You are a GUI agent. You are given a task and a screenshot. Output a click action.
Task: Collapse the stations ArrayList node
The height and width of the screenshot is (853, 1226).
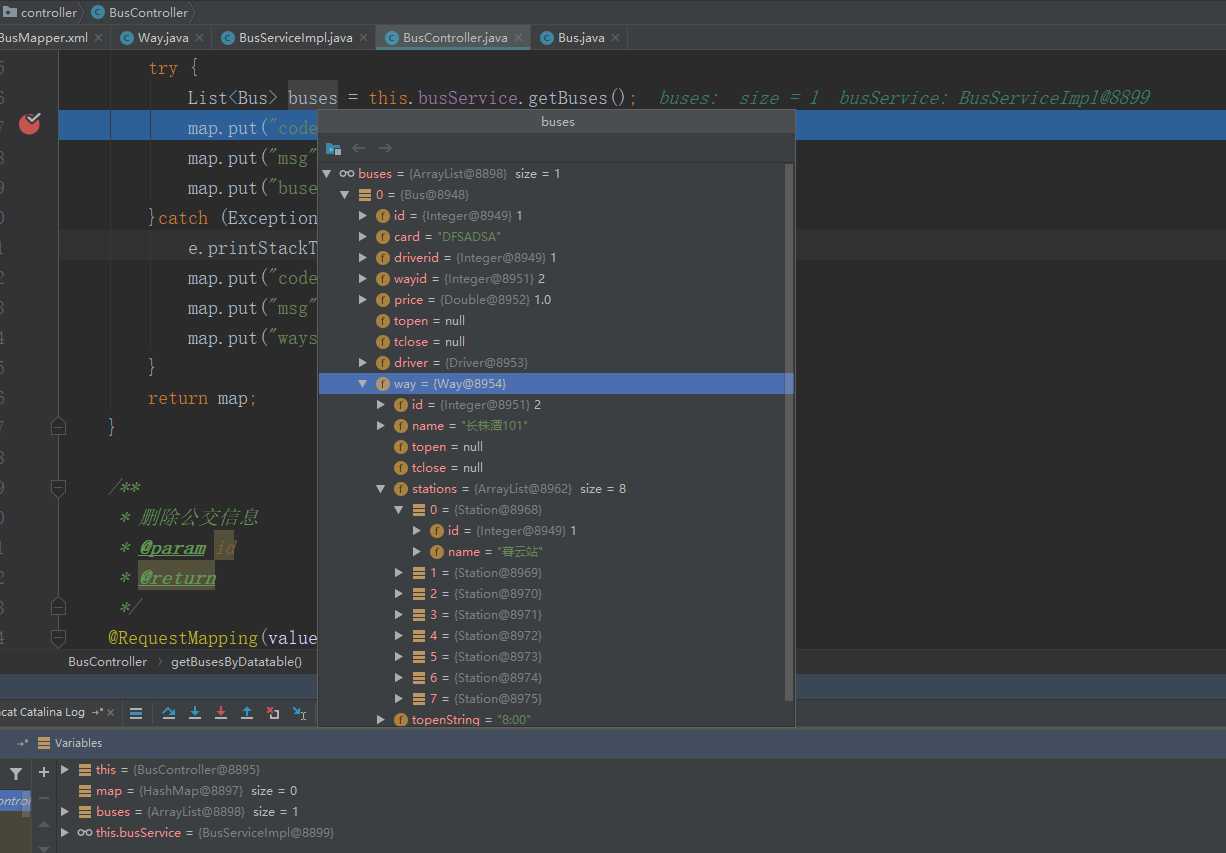pos(381,489)
